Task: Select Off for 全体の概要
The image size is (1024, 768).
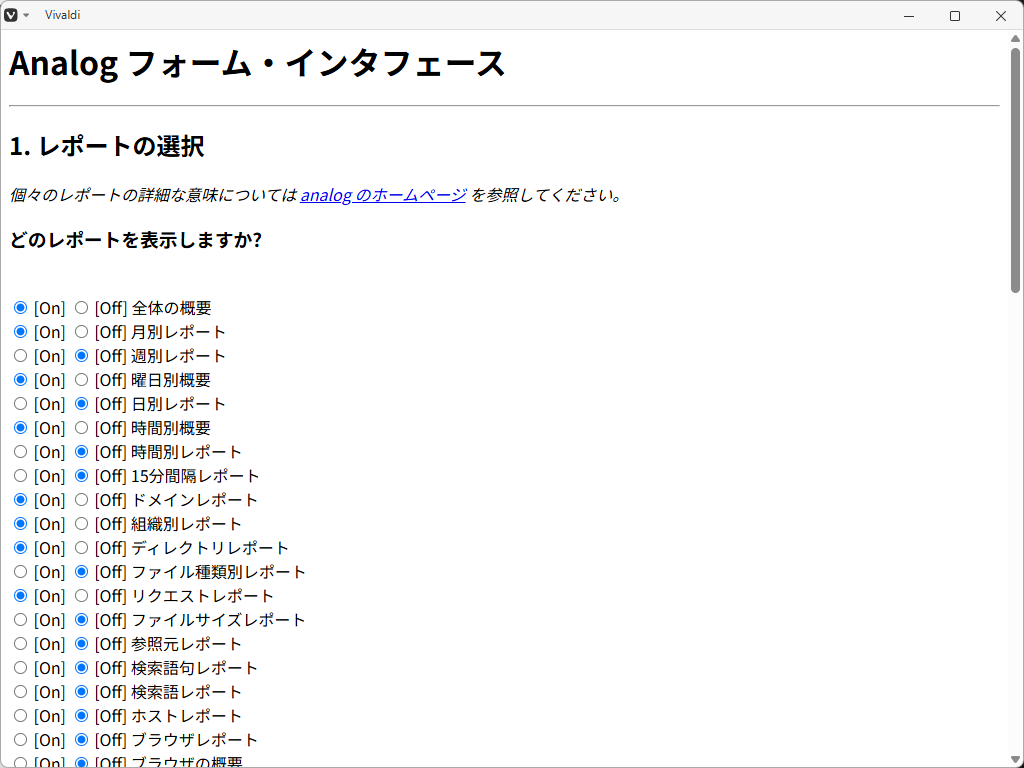Action: coord(81,307)
